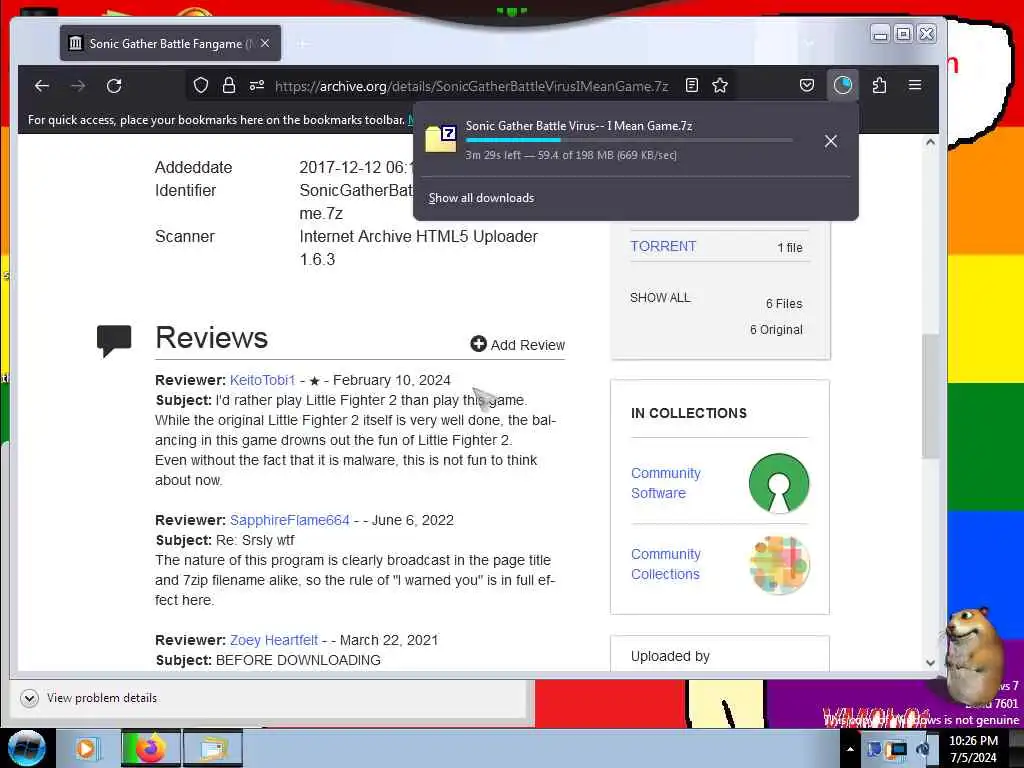
Task: Open the 7z file icon in downloads panel
Action: 441,138
